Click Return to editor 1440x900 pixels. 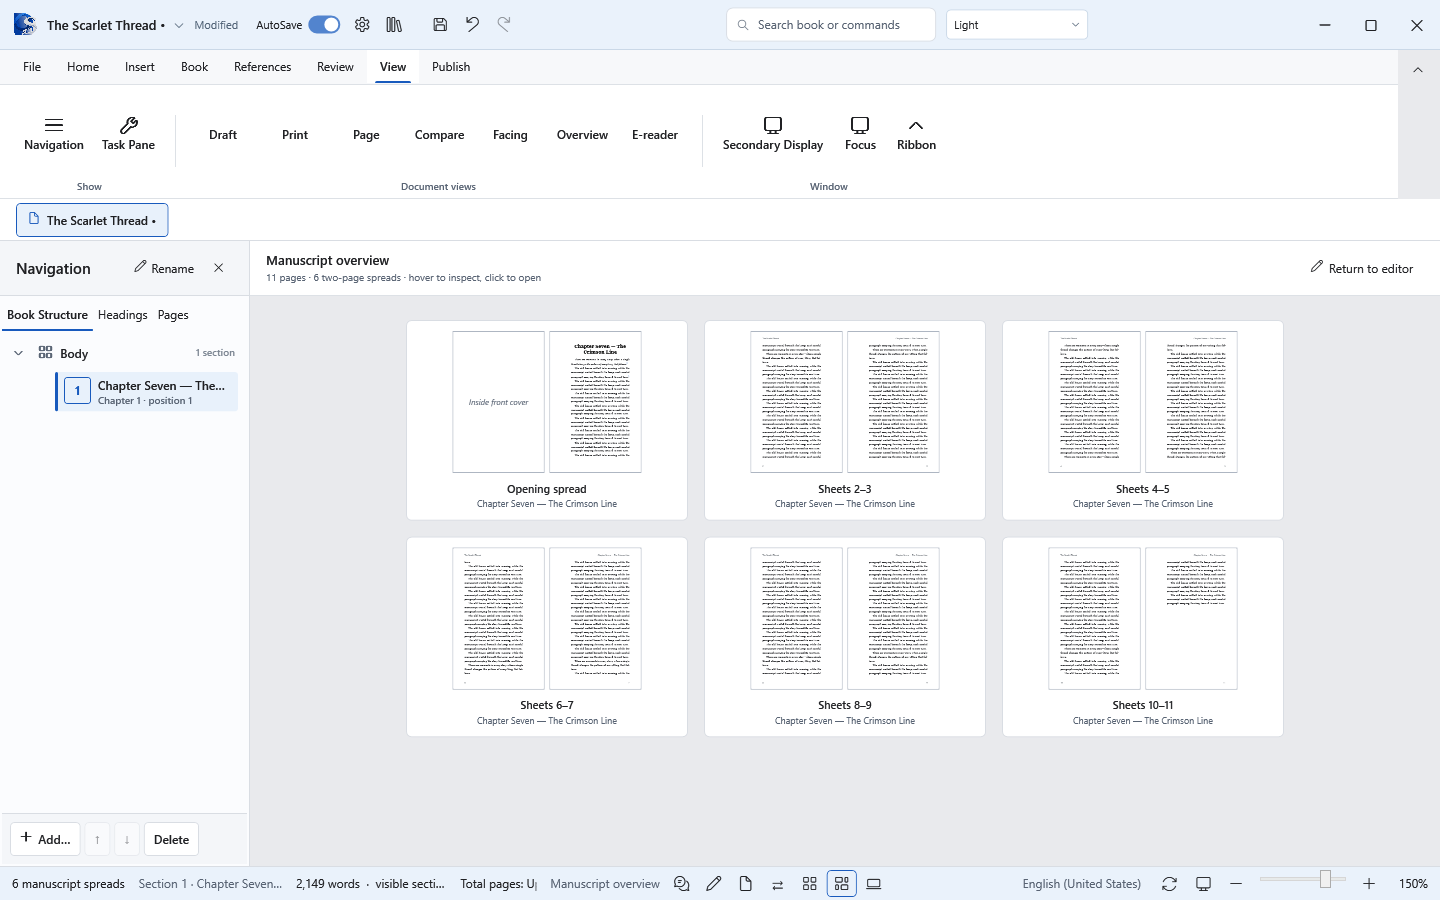1362,268
